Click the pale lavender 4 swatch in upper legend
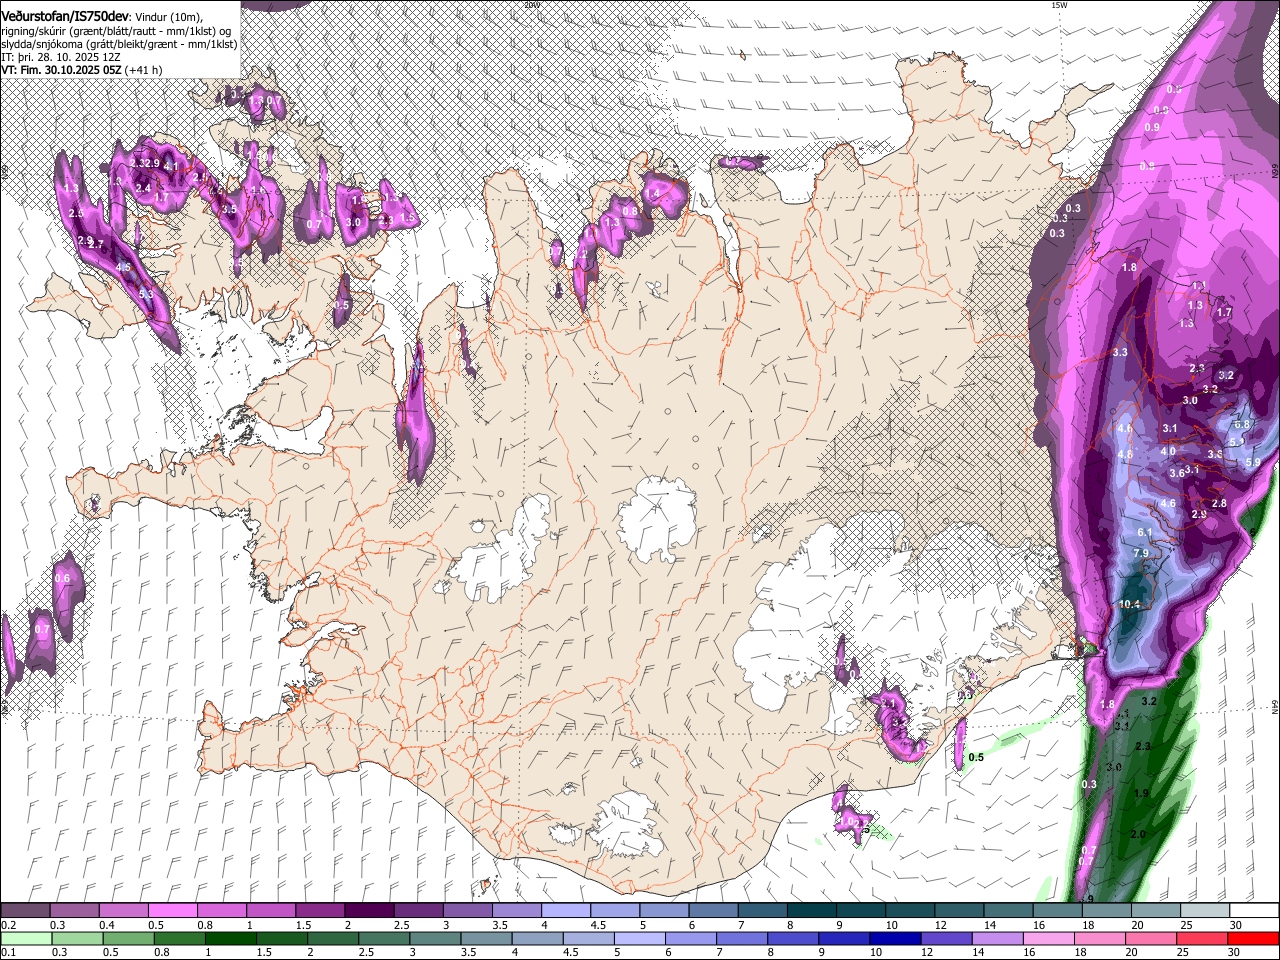Screen dimensions: 1280x960 pyautogui.click(x=565, y=911)
